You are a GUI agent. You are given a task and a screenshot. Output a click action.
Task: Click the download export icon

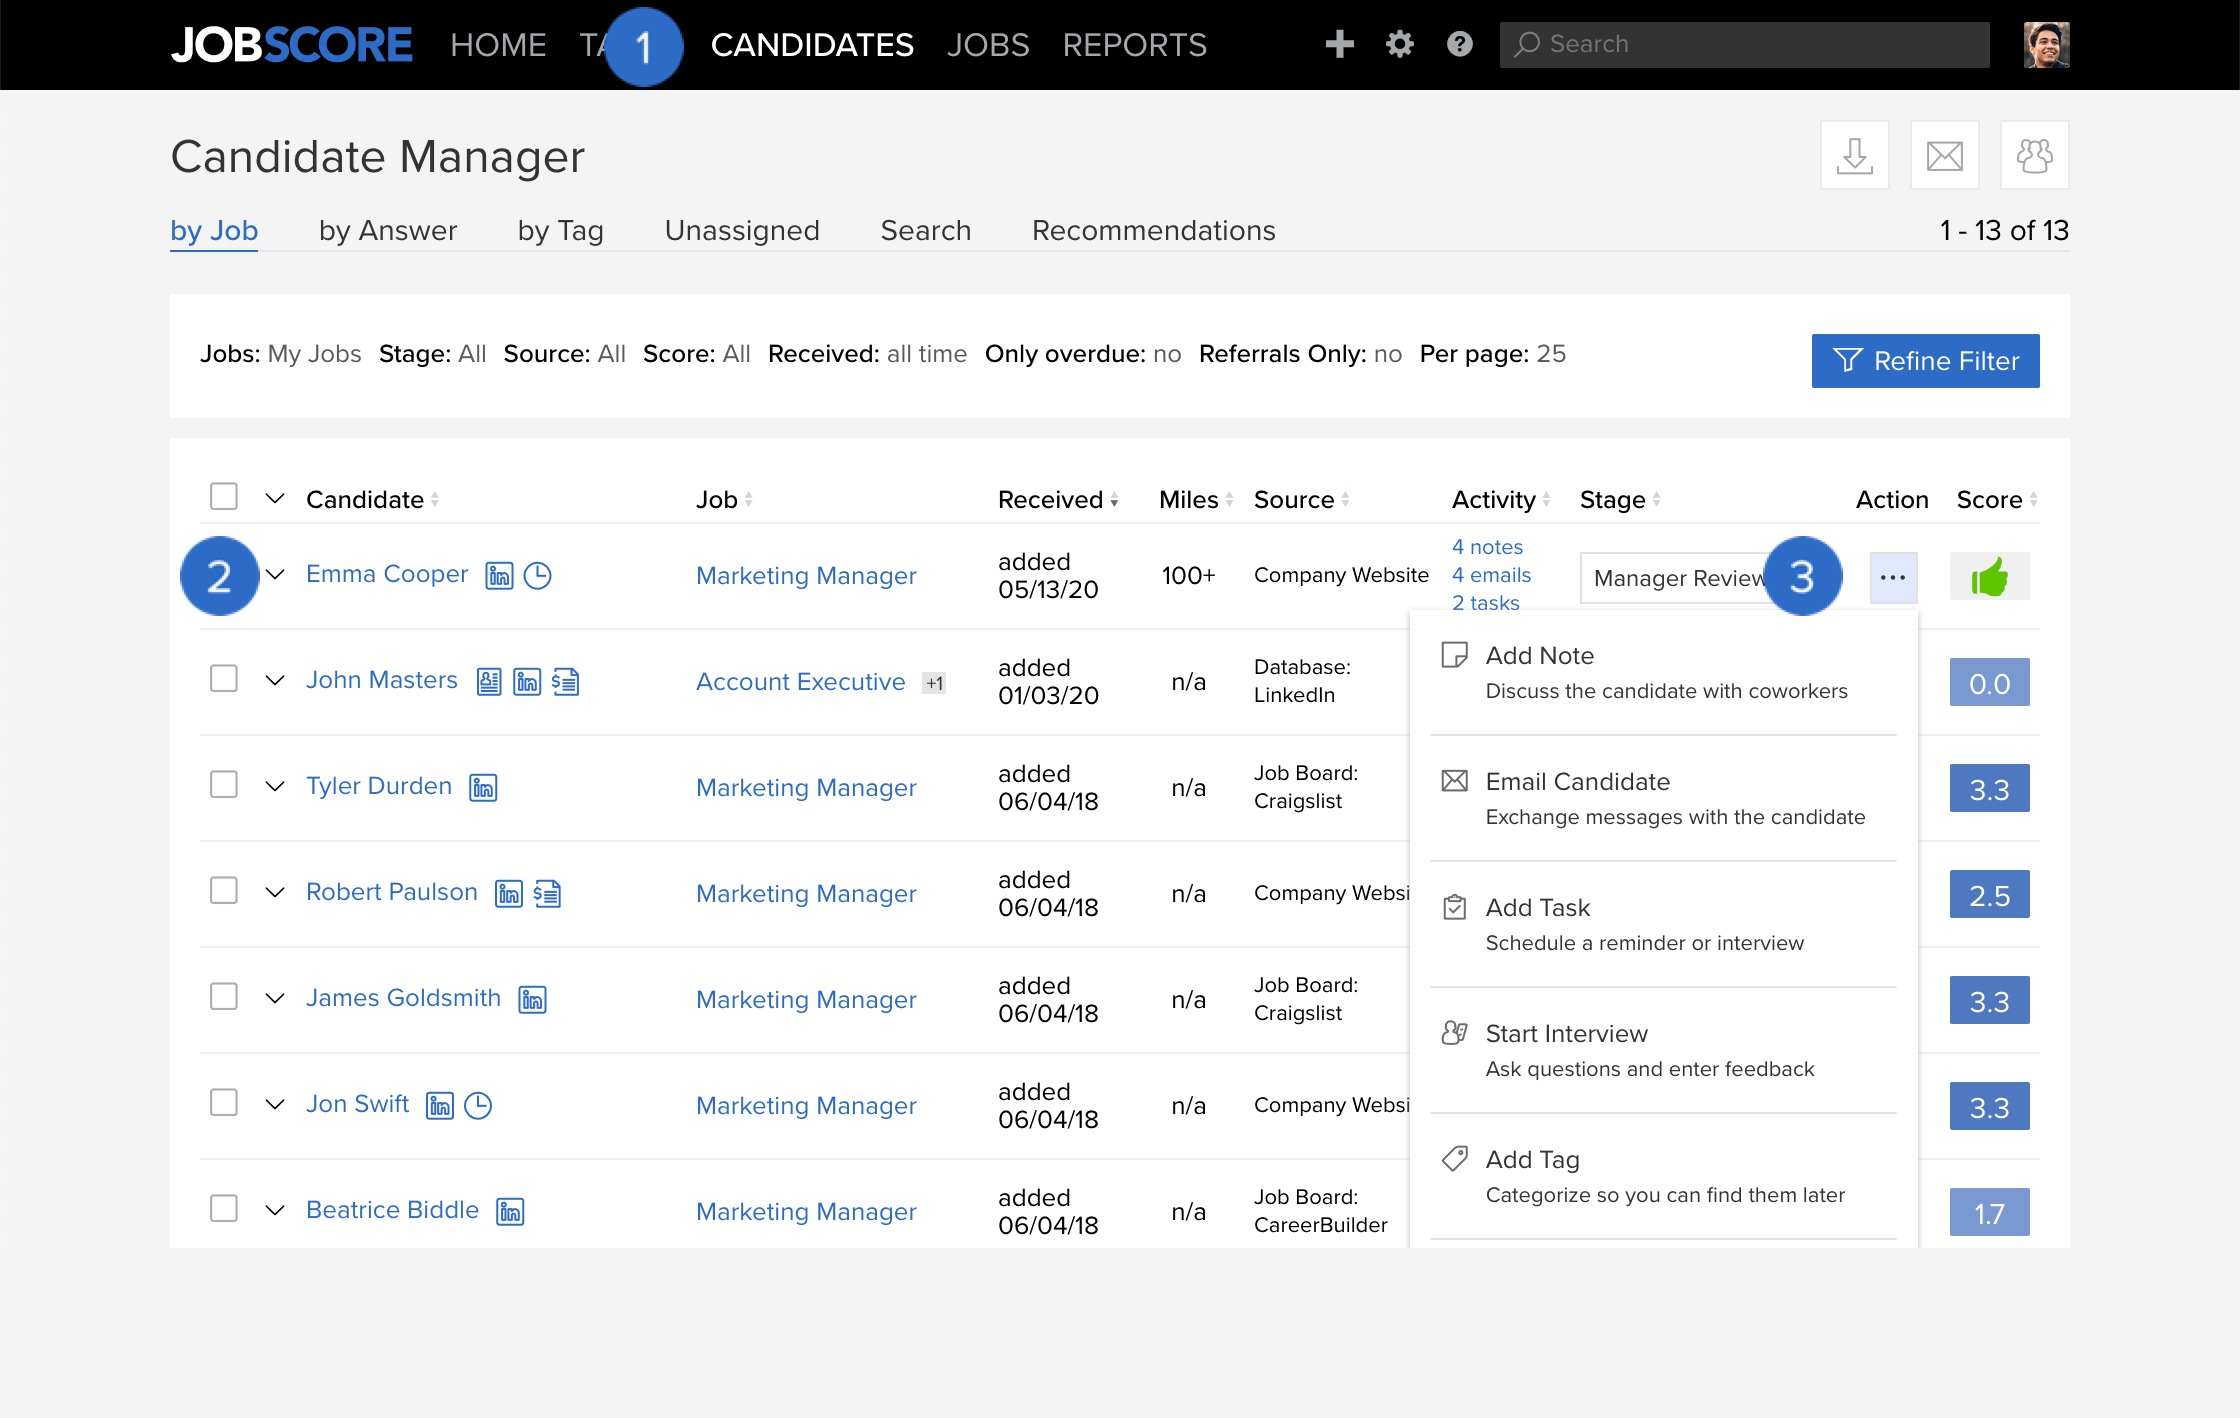point(1854,155)
